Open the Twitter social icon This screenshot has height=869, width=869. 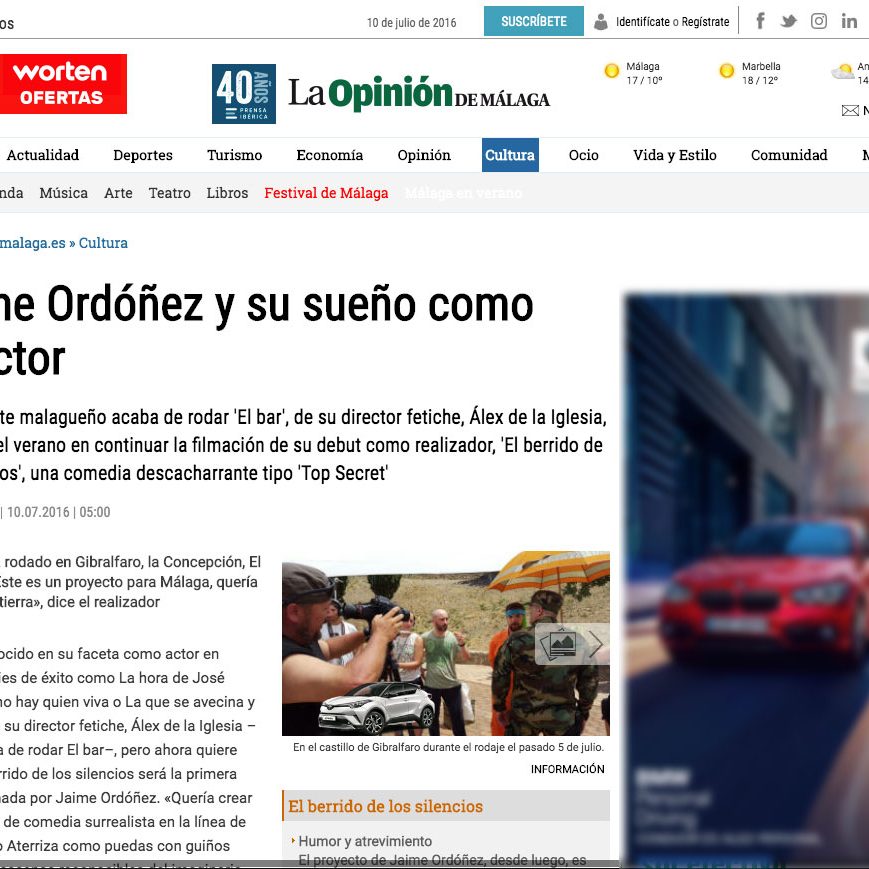[789, 21]
